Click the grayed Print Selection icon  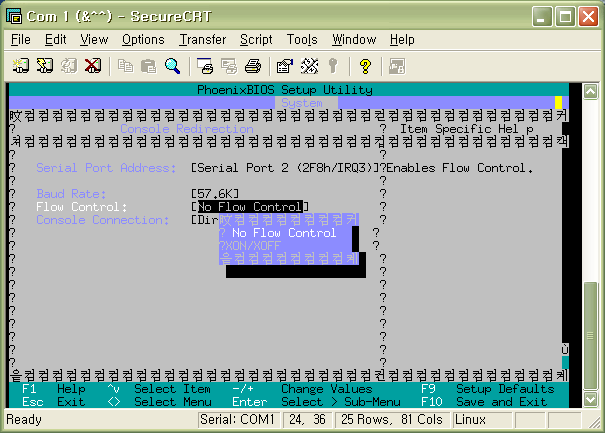(x=229, y=66)
